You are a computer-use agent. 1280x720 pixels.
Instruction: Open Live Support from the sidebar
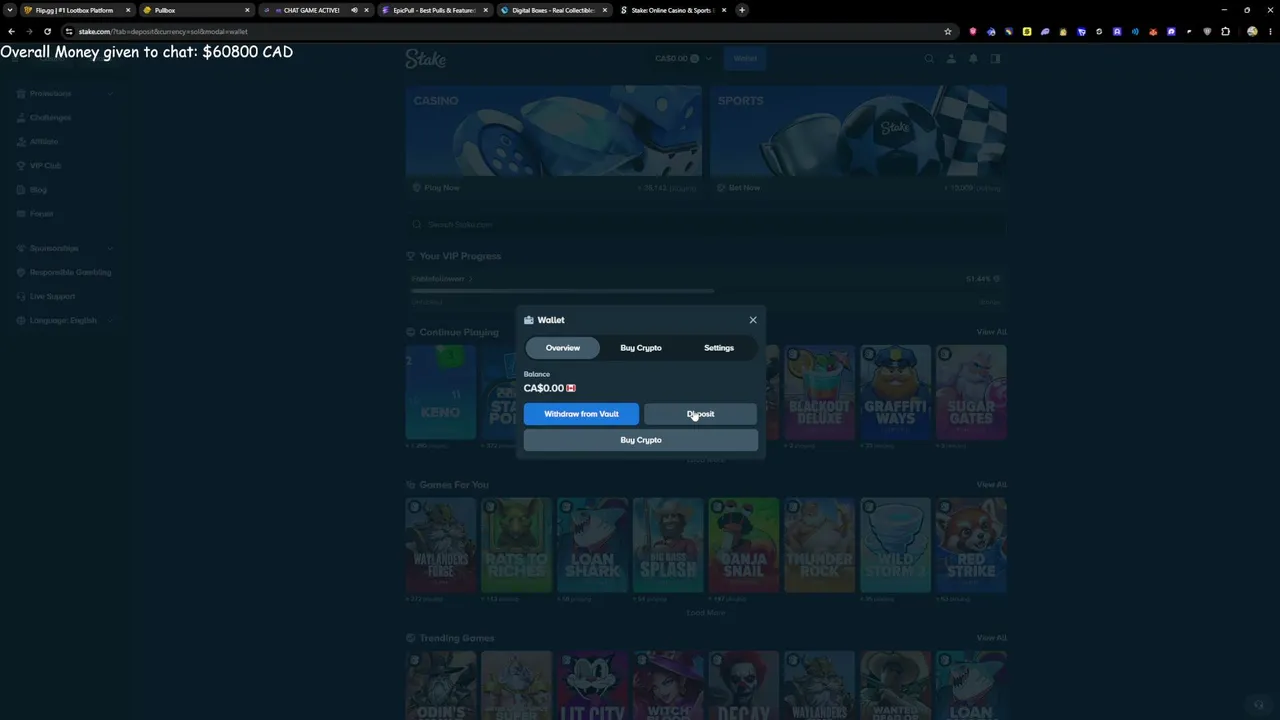coord(64,296)
